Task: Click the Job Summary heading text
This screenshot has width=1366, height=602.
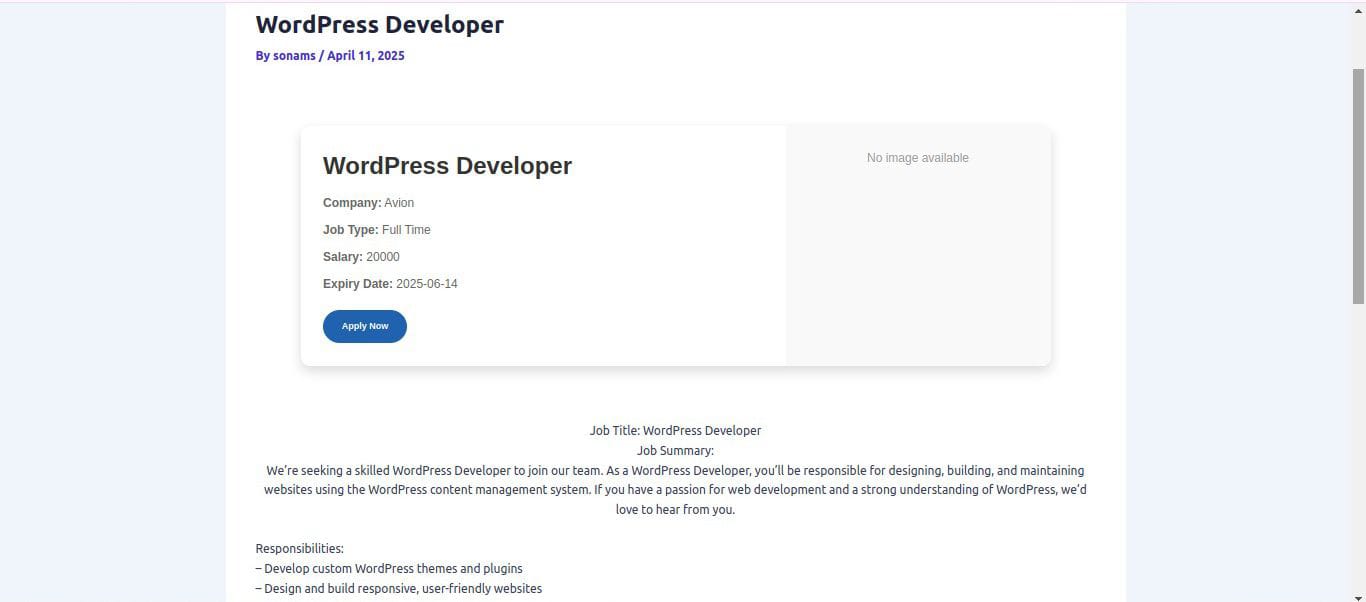Action: point(675,450)
